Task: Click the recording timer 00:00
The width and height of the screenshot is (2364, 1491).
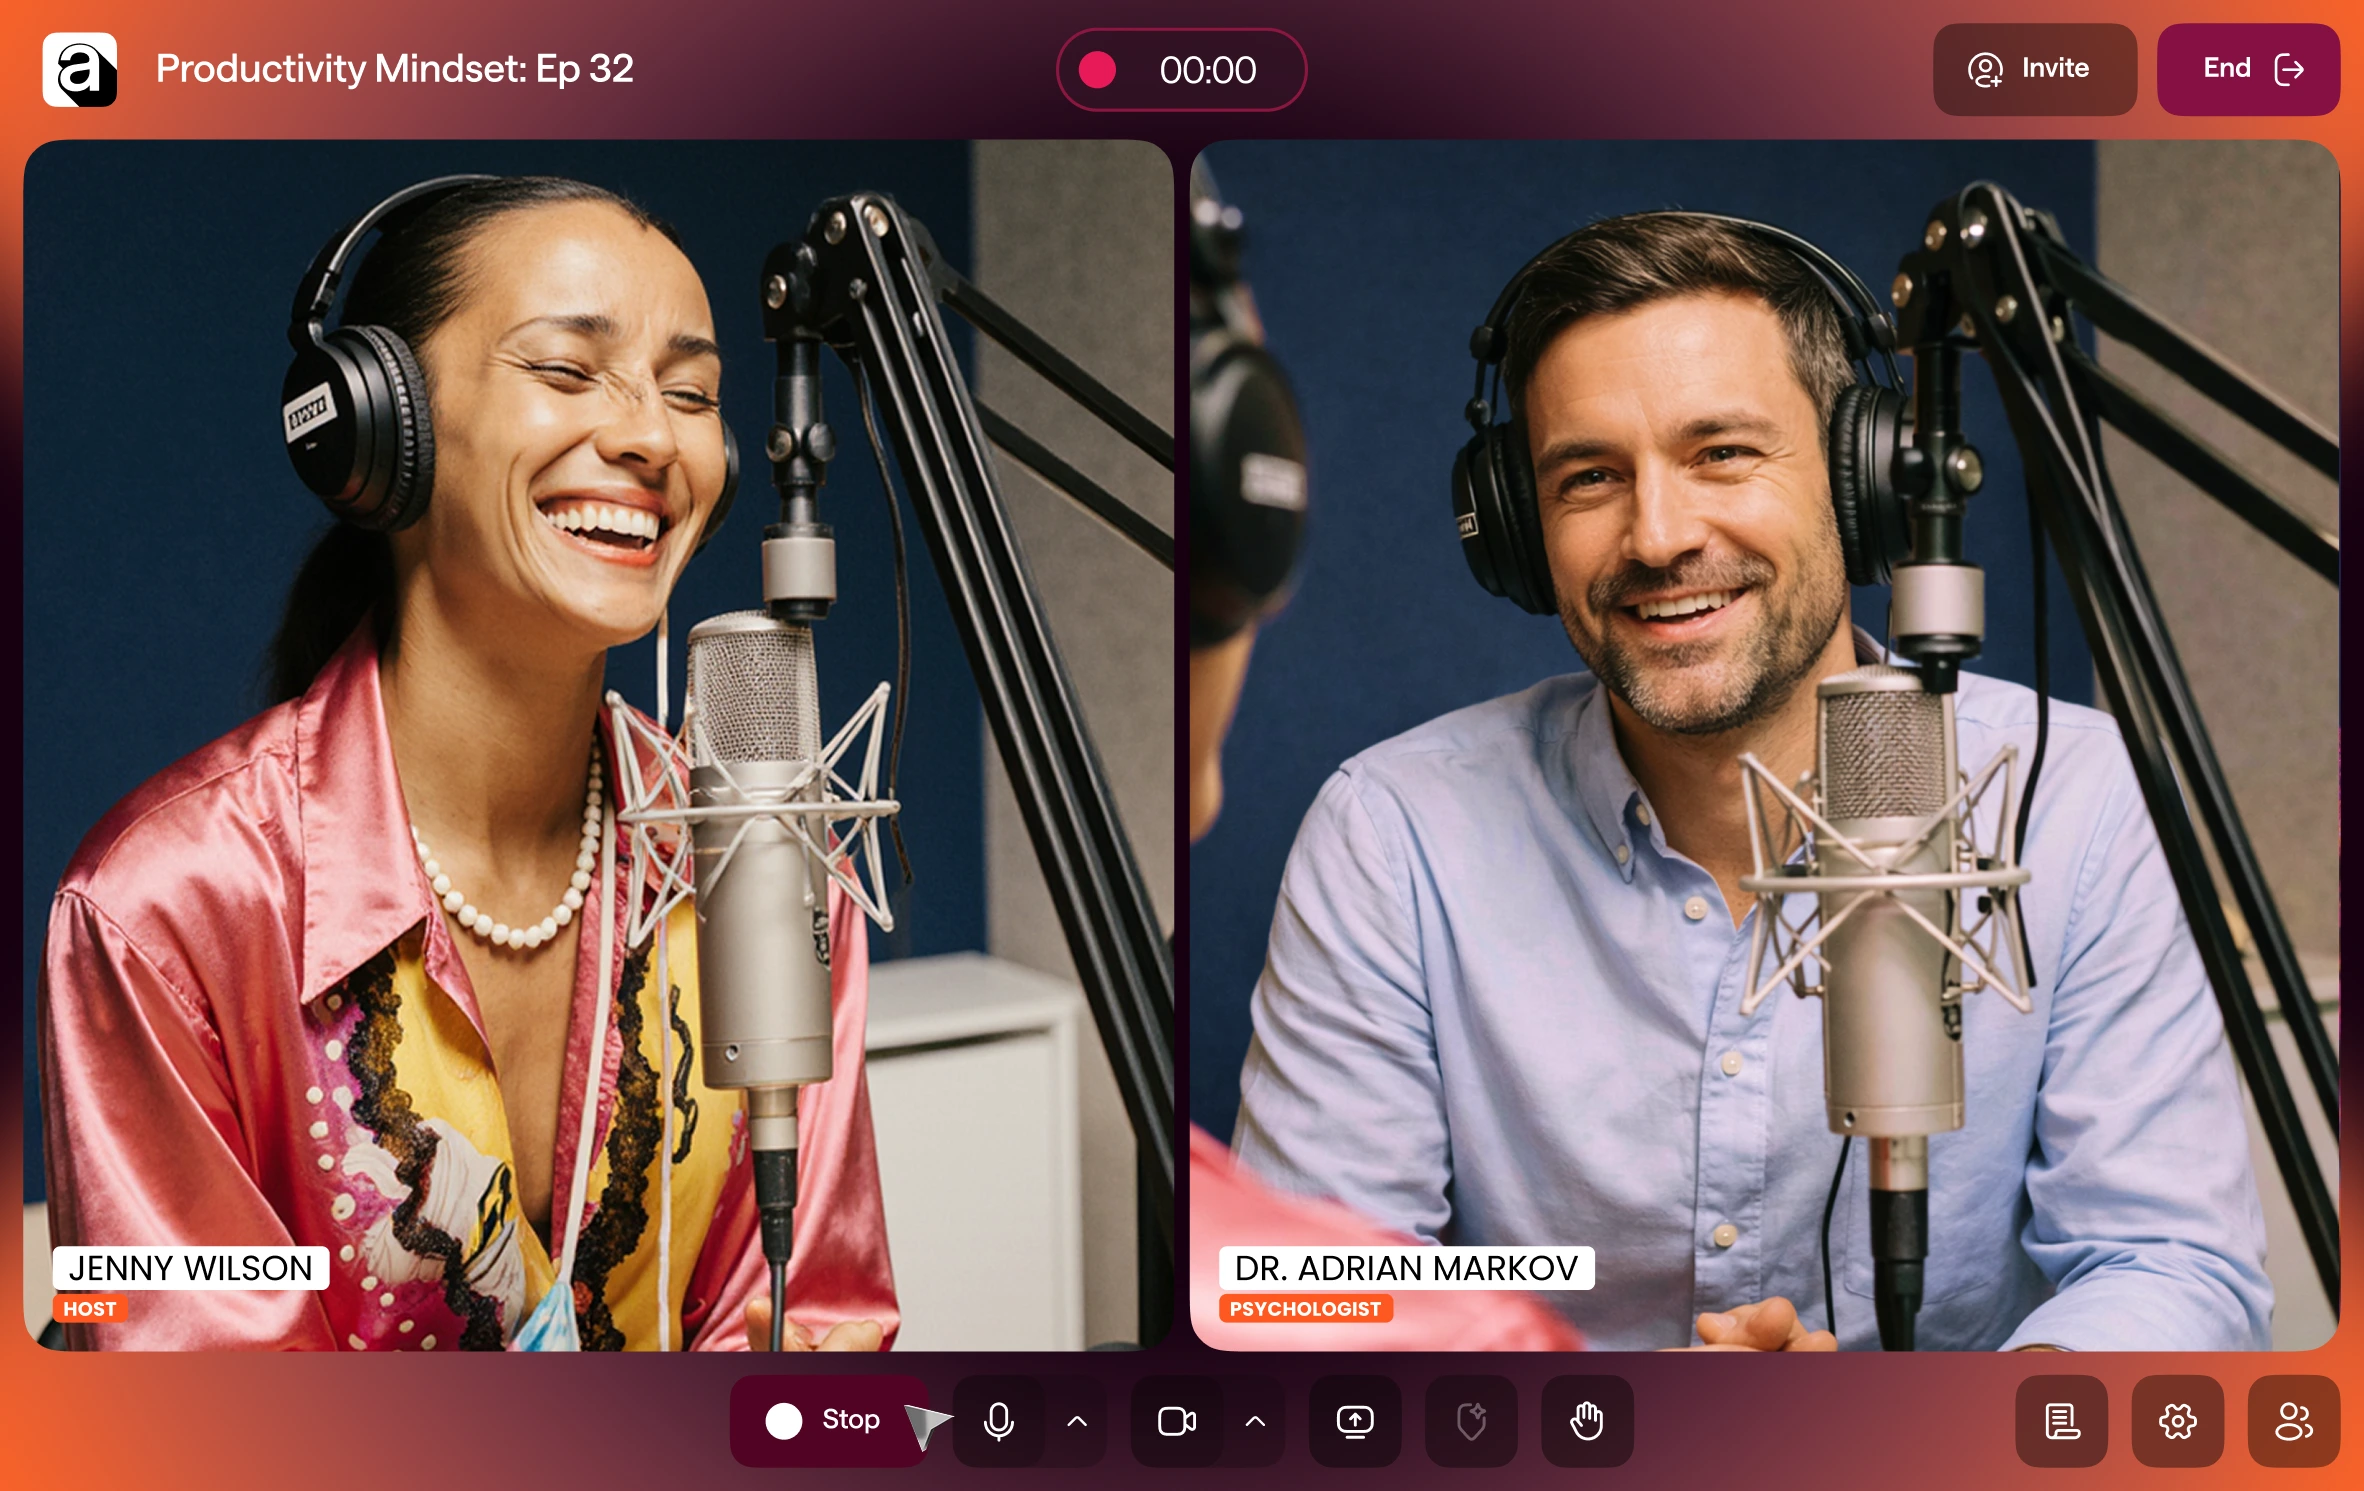Action: [x=1207, y=70]
